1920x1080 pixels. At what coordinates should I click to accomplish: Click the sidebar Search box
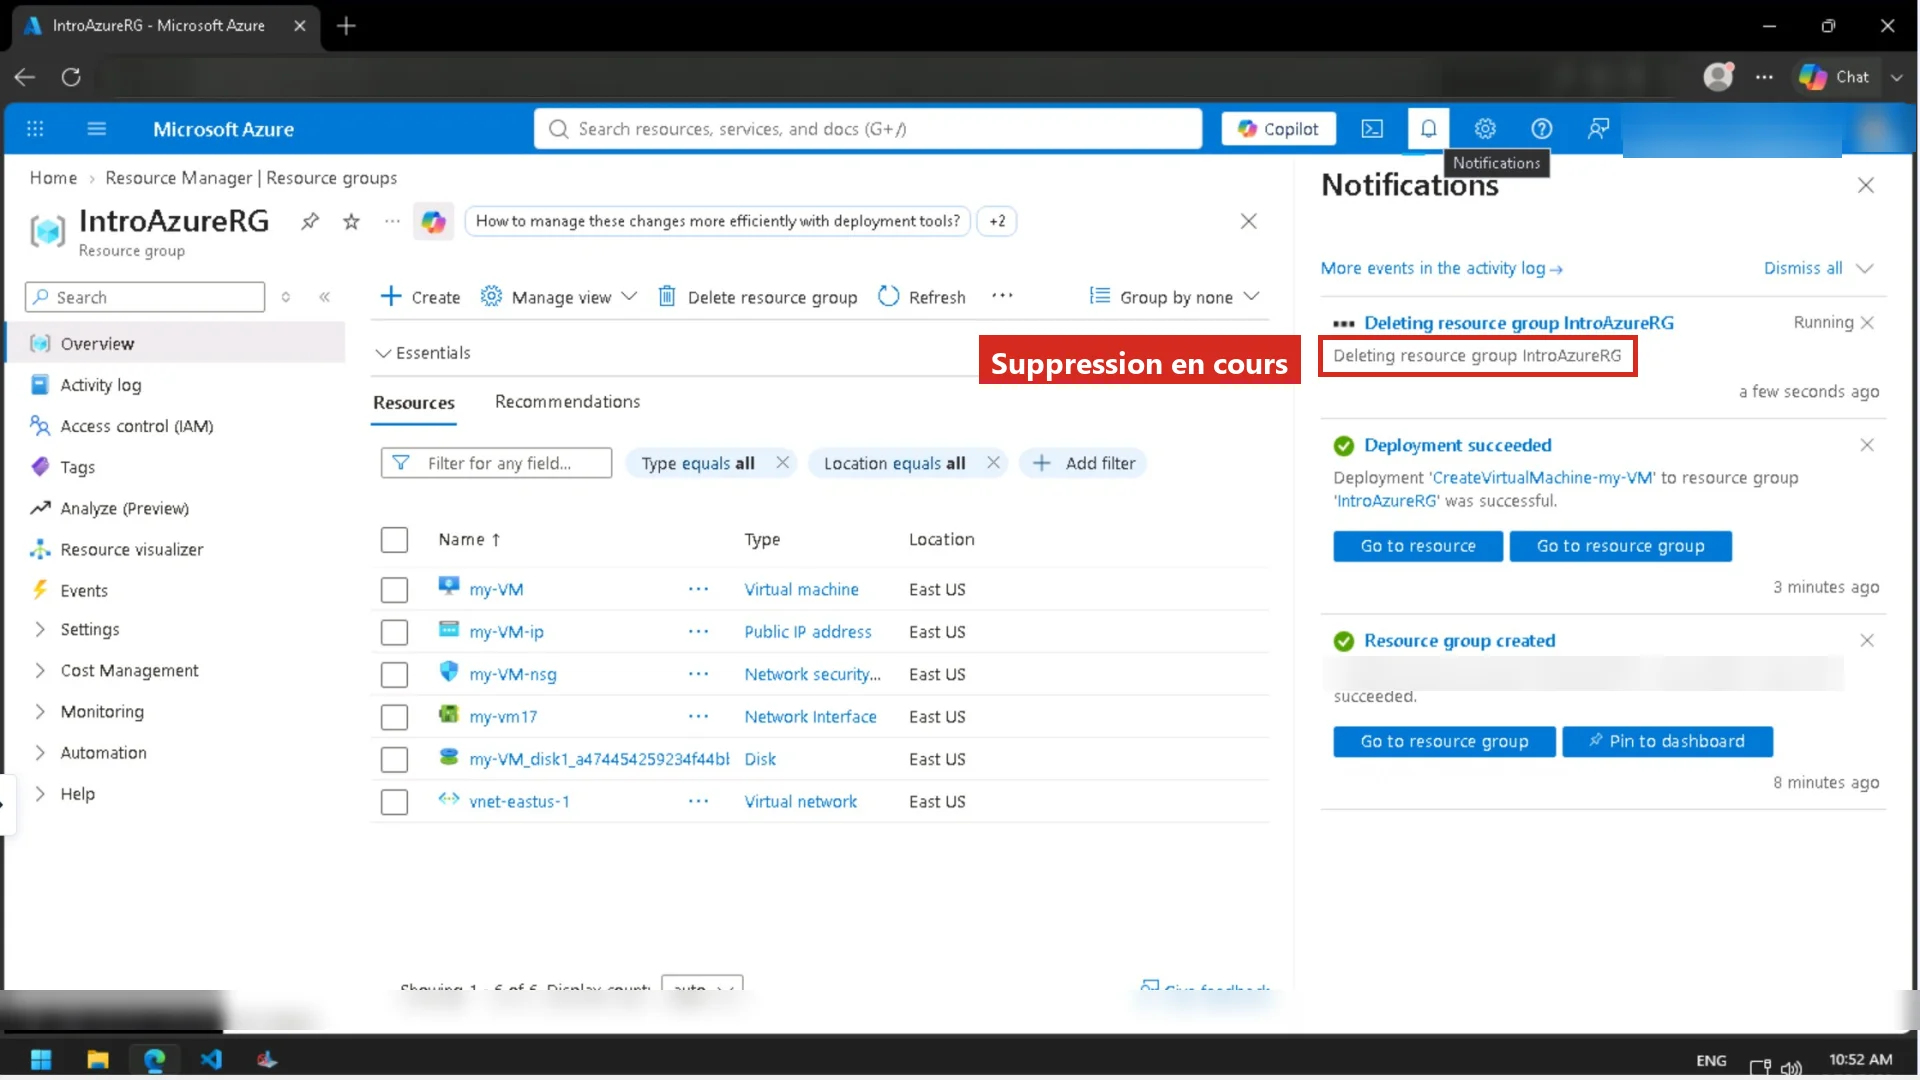[145, 297]
